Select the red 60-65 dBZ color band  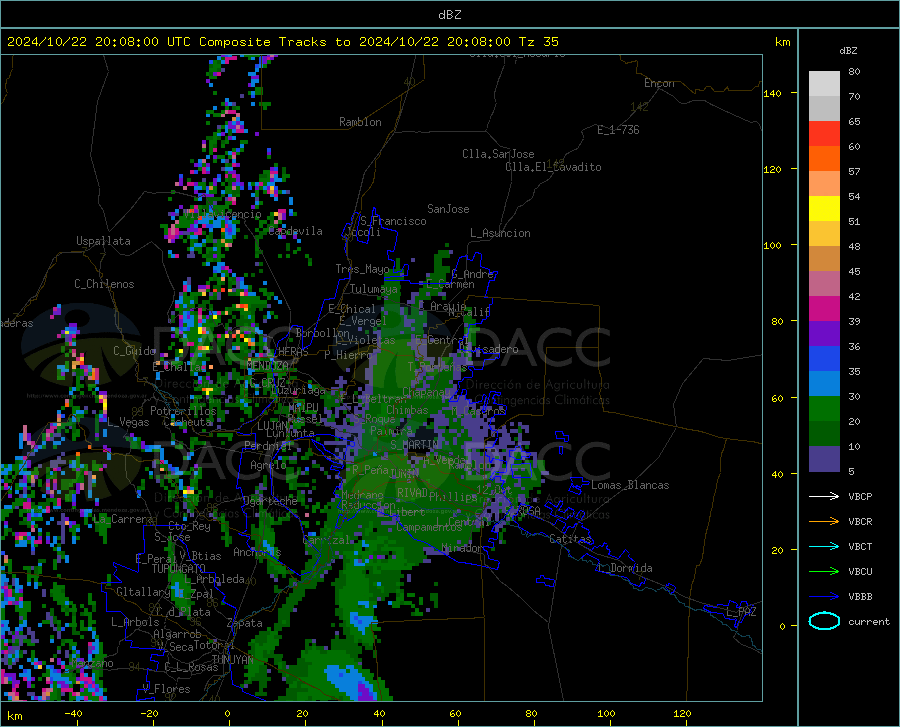[824, 134]
